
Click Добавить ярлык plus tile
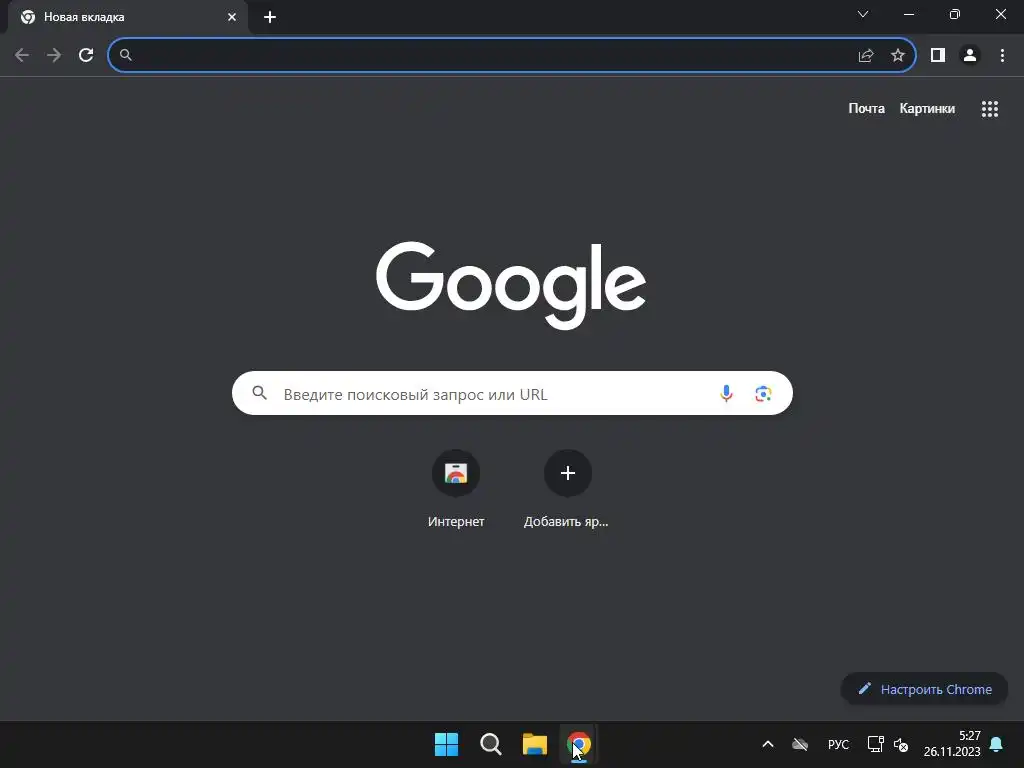(568, 488)
